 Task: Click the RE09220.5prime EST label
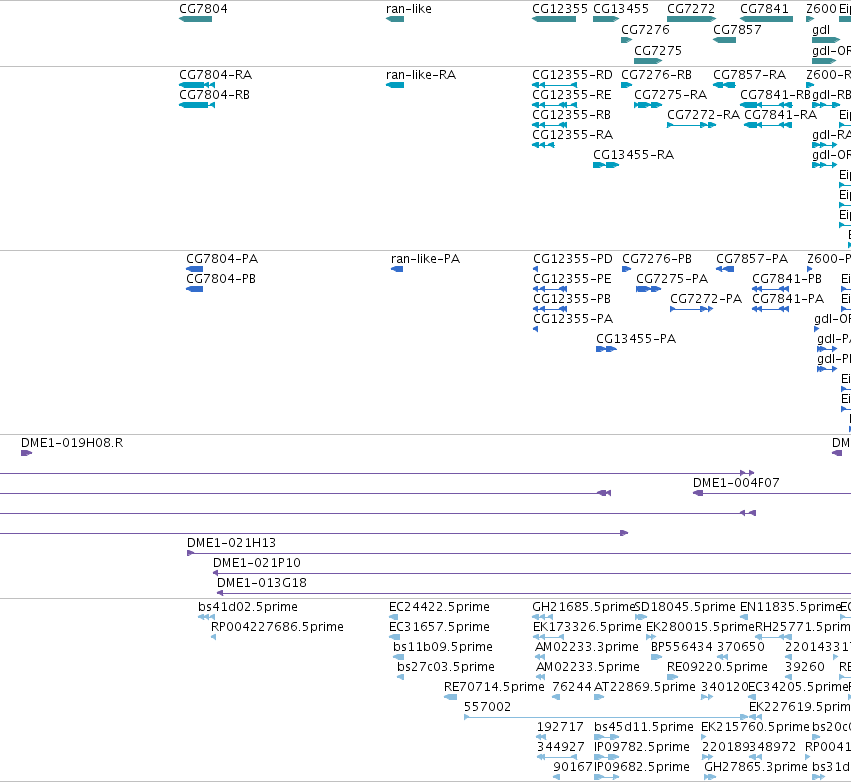coord(717,666)
